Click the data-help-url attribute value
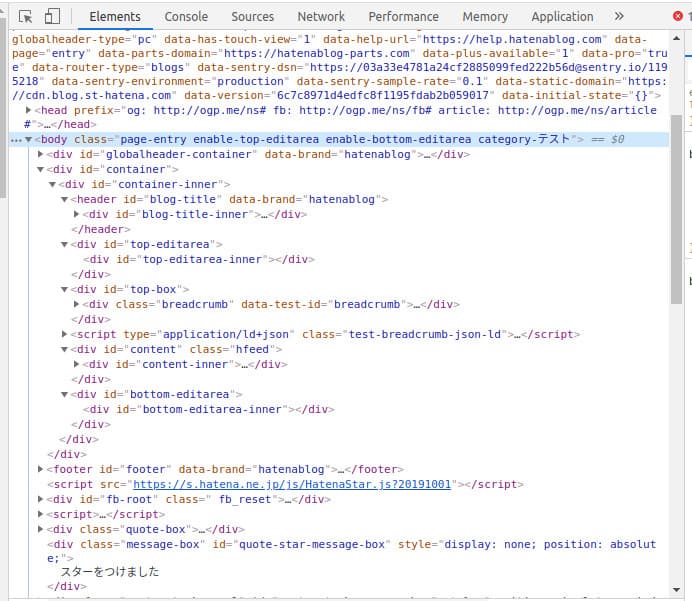 [512, 39]
